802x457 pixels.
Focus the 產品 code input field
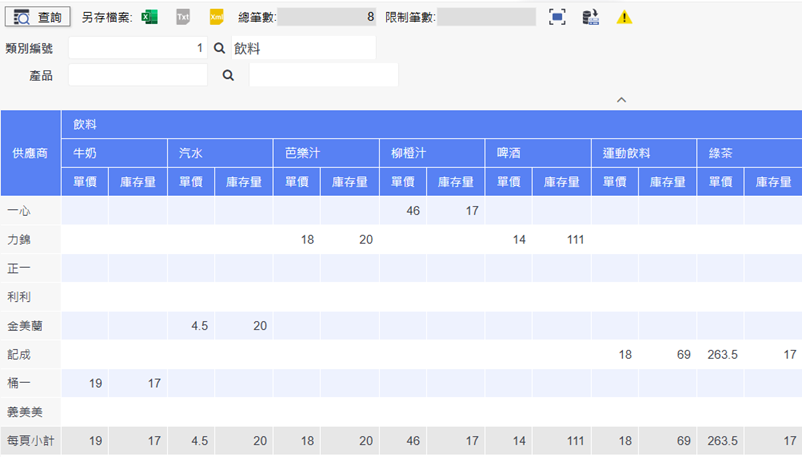tap(137, 75)
